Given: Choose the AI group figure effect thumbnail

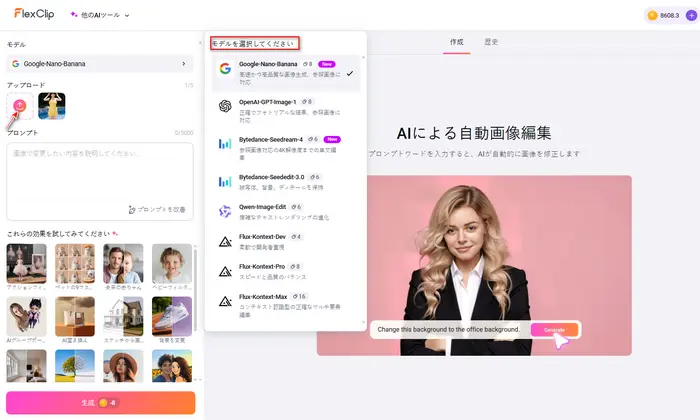Looking at the screenshot, I should click(26, 316).
